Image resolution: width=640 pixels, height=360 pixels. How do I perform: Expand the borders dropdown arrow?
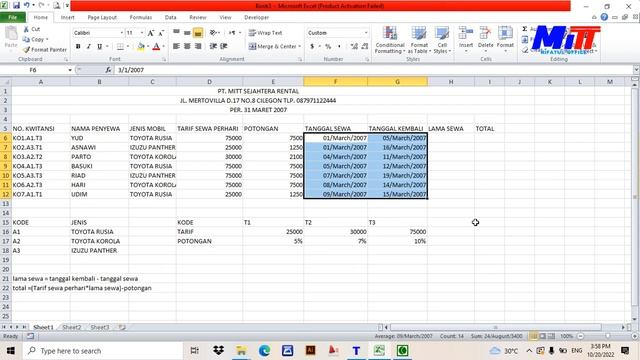(128, 47)
